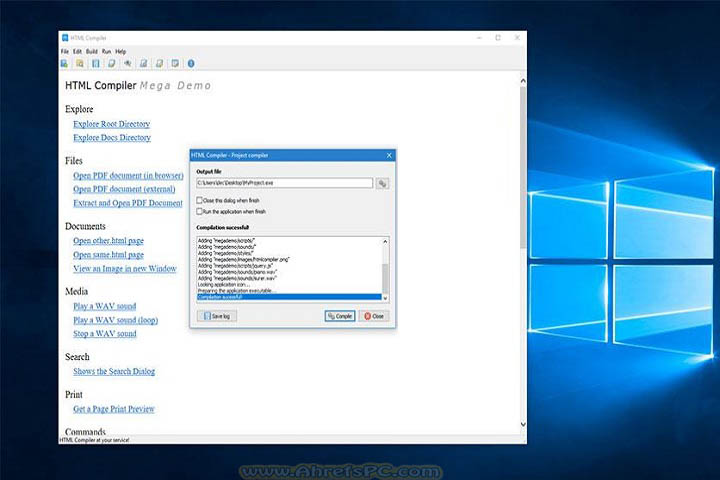Click 'Open PDF document (external)' link
This screenshot has width=720, height=480.
tap(124, 189)
